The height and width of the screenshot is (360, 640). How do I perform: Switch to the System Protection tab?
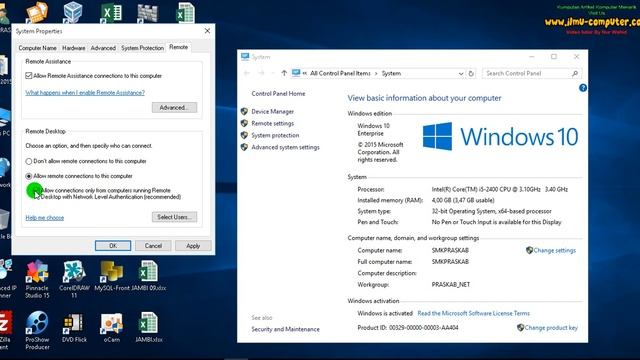[142, 48]
